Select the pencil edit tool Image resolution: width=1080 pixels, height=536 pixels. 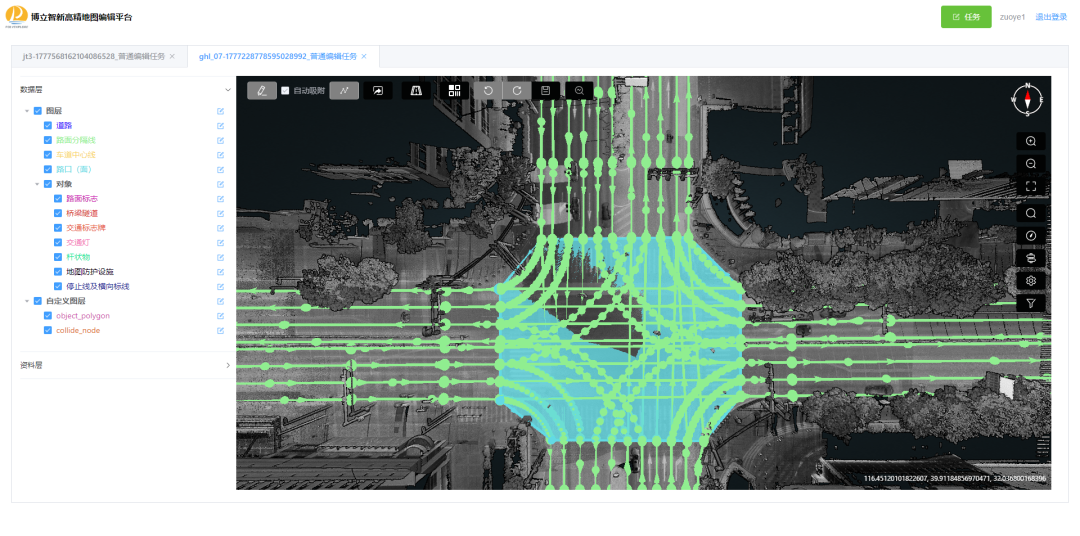[262, 90]
